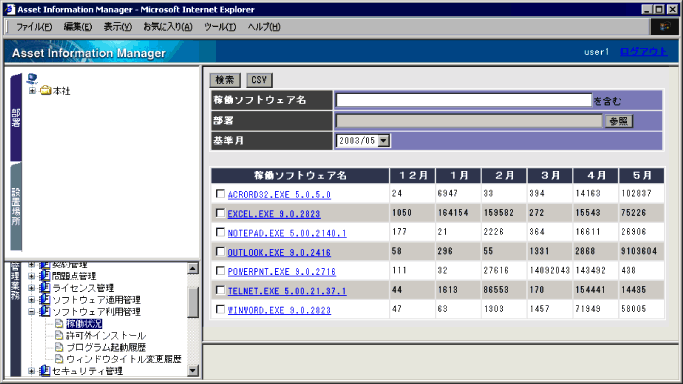Open the NOTEPAD.EXE 5.00.2140.1 link
Viewport: 683px width, 384px height.
point(287,233)
